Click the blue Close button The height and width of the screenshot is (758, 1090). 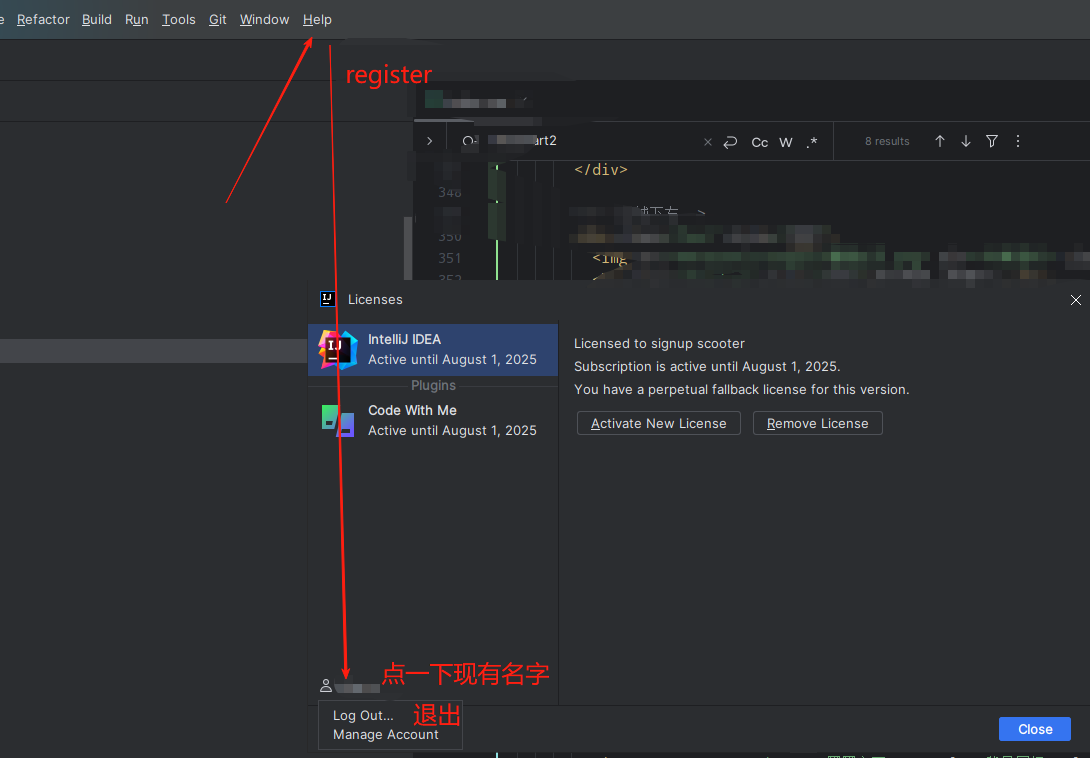click(x=1034, y=729)
